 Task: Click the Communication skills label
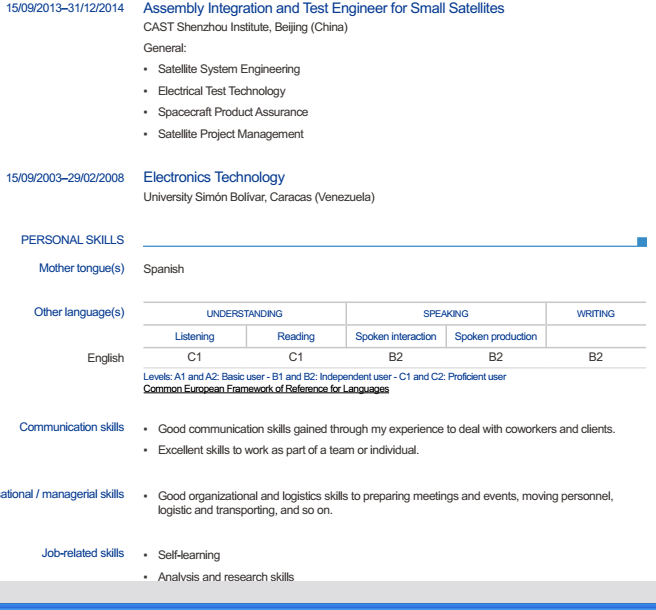click(x=72, y=428)
